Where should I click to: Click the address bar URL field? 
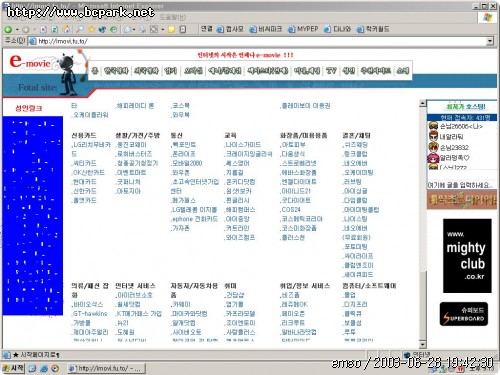pos(257,41)
